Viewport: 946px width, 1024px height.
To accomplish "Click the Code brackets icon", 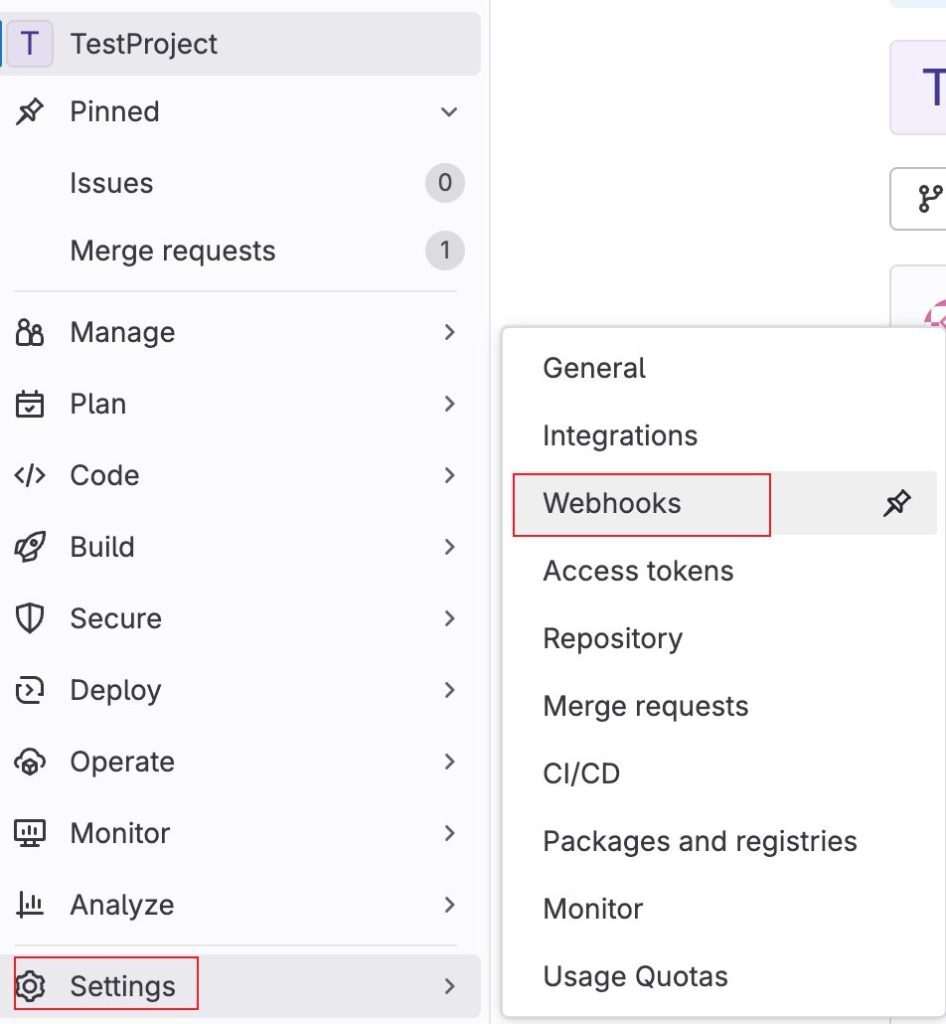I will [30, 475].
